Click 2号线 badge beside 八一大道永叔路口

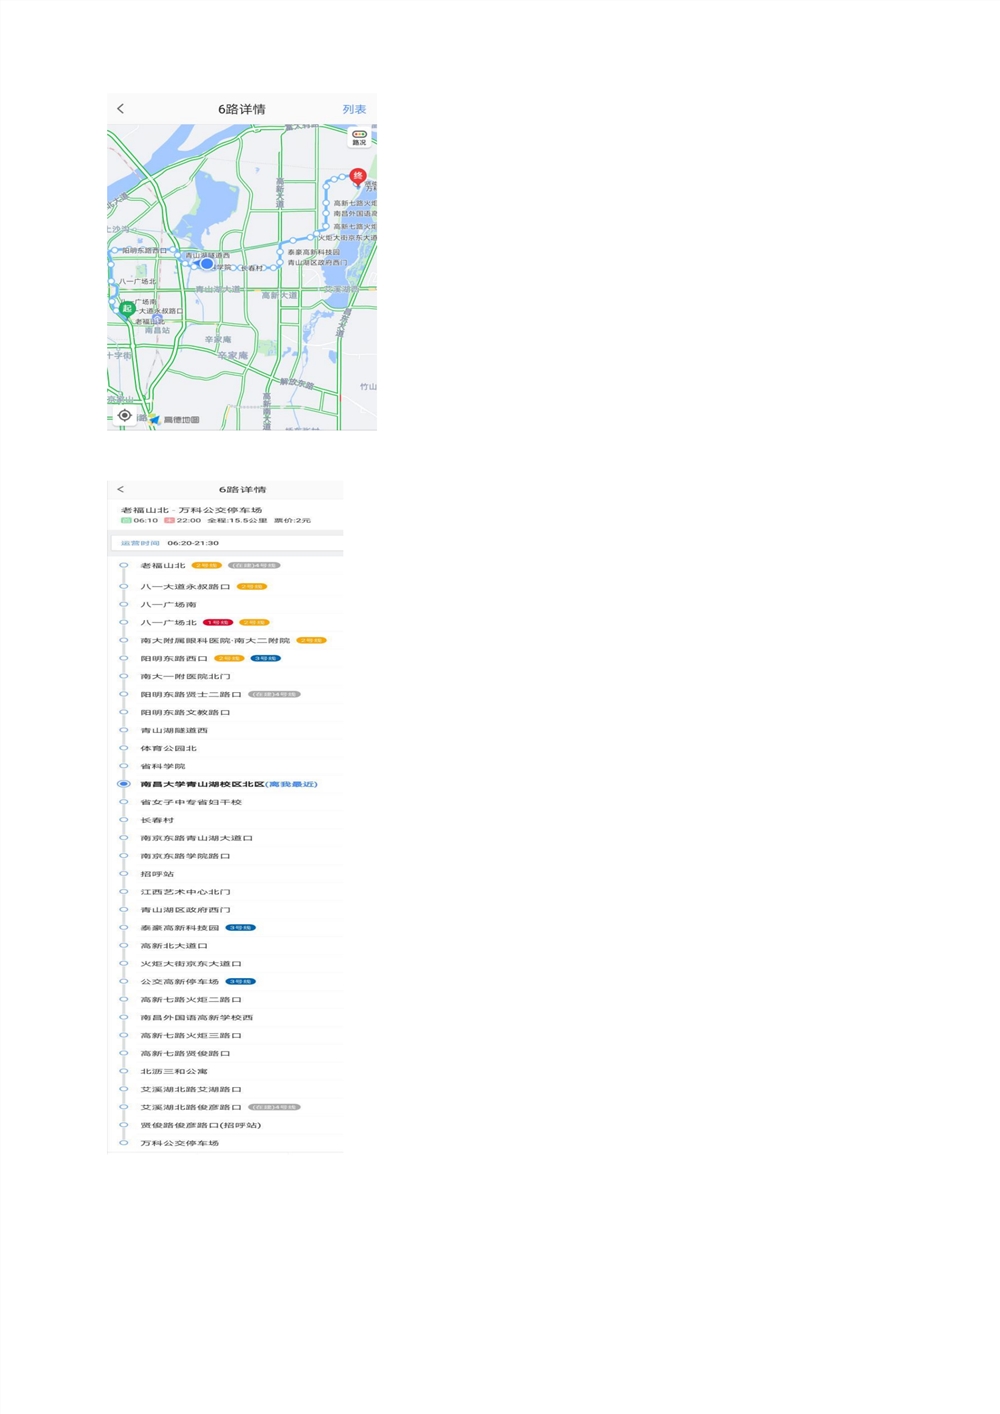(251, 586)
